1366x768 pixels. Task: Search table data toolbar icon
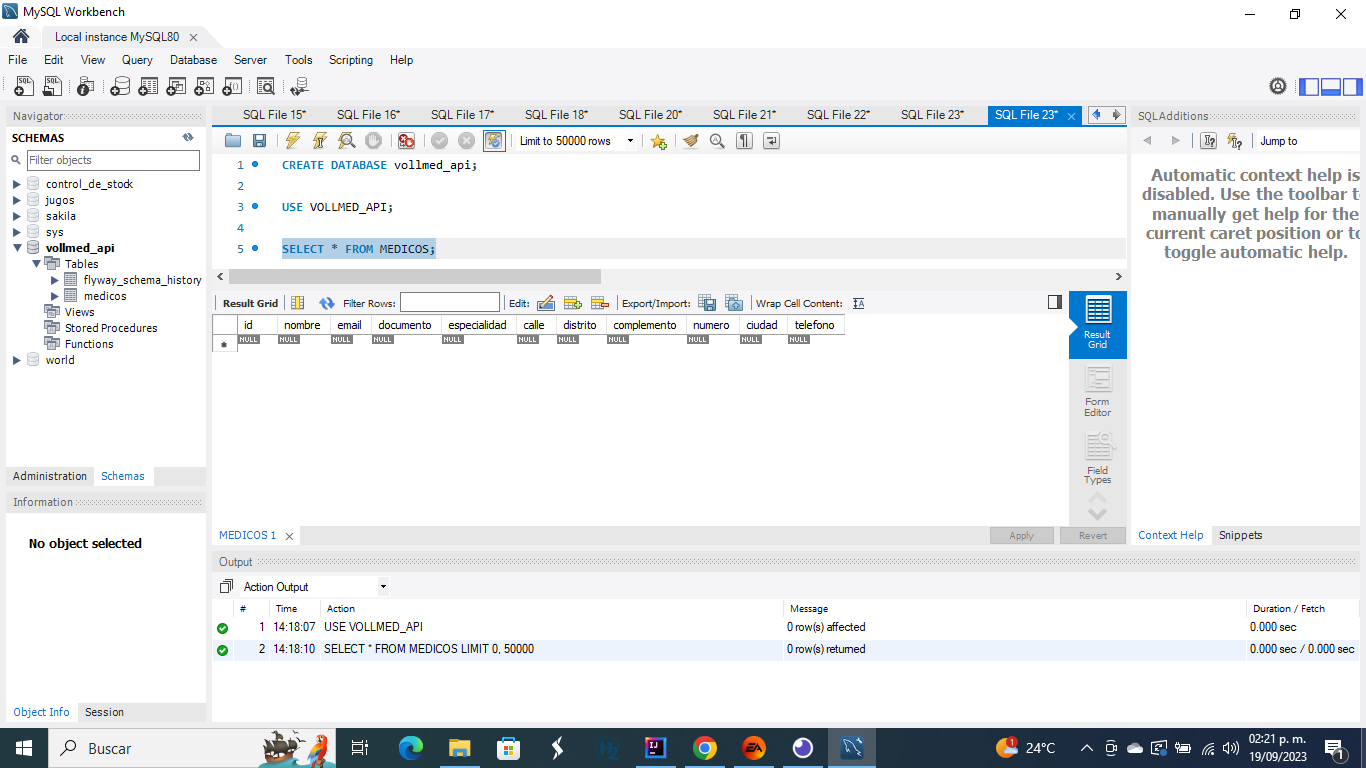pos(266,86)
